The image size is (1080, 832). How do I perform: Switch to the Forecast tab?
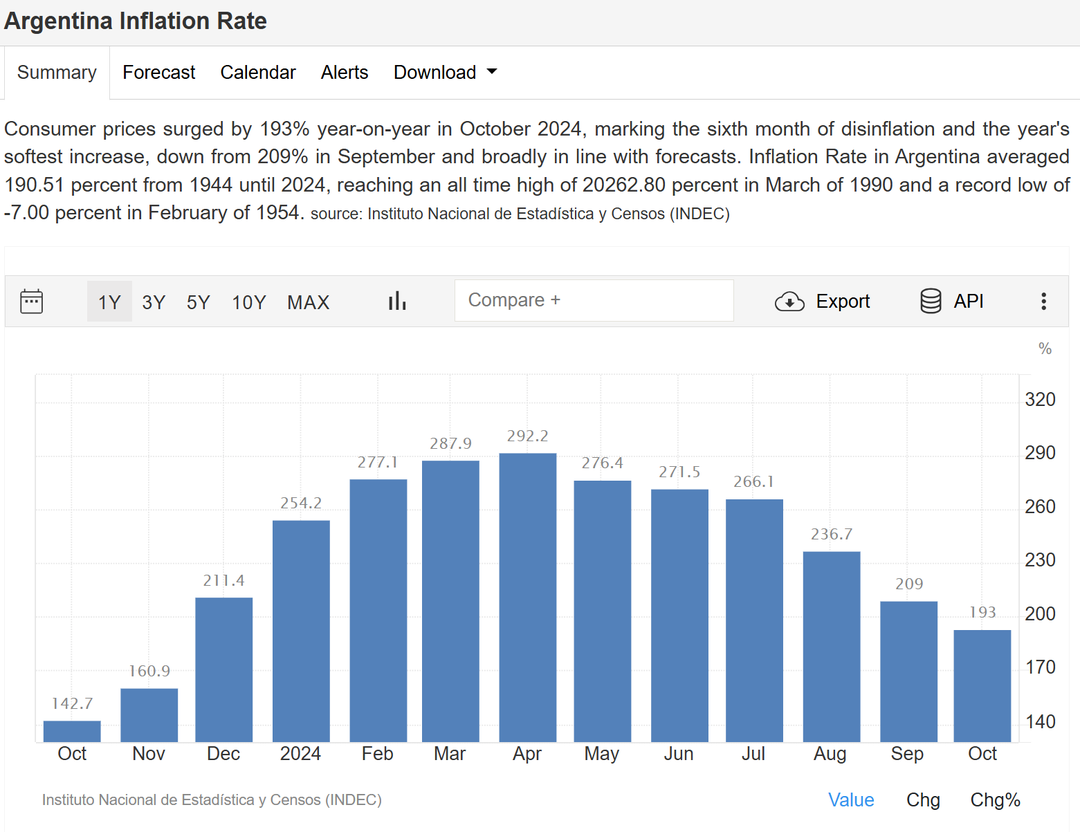pos(159,72)
